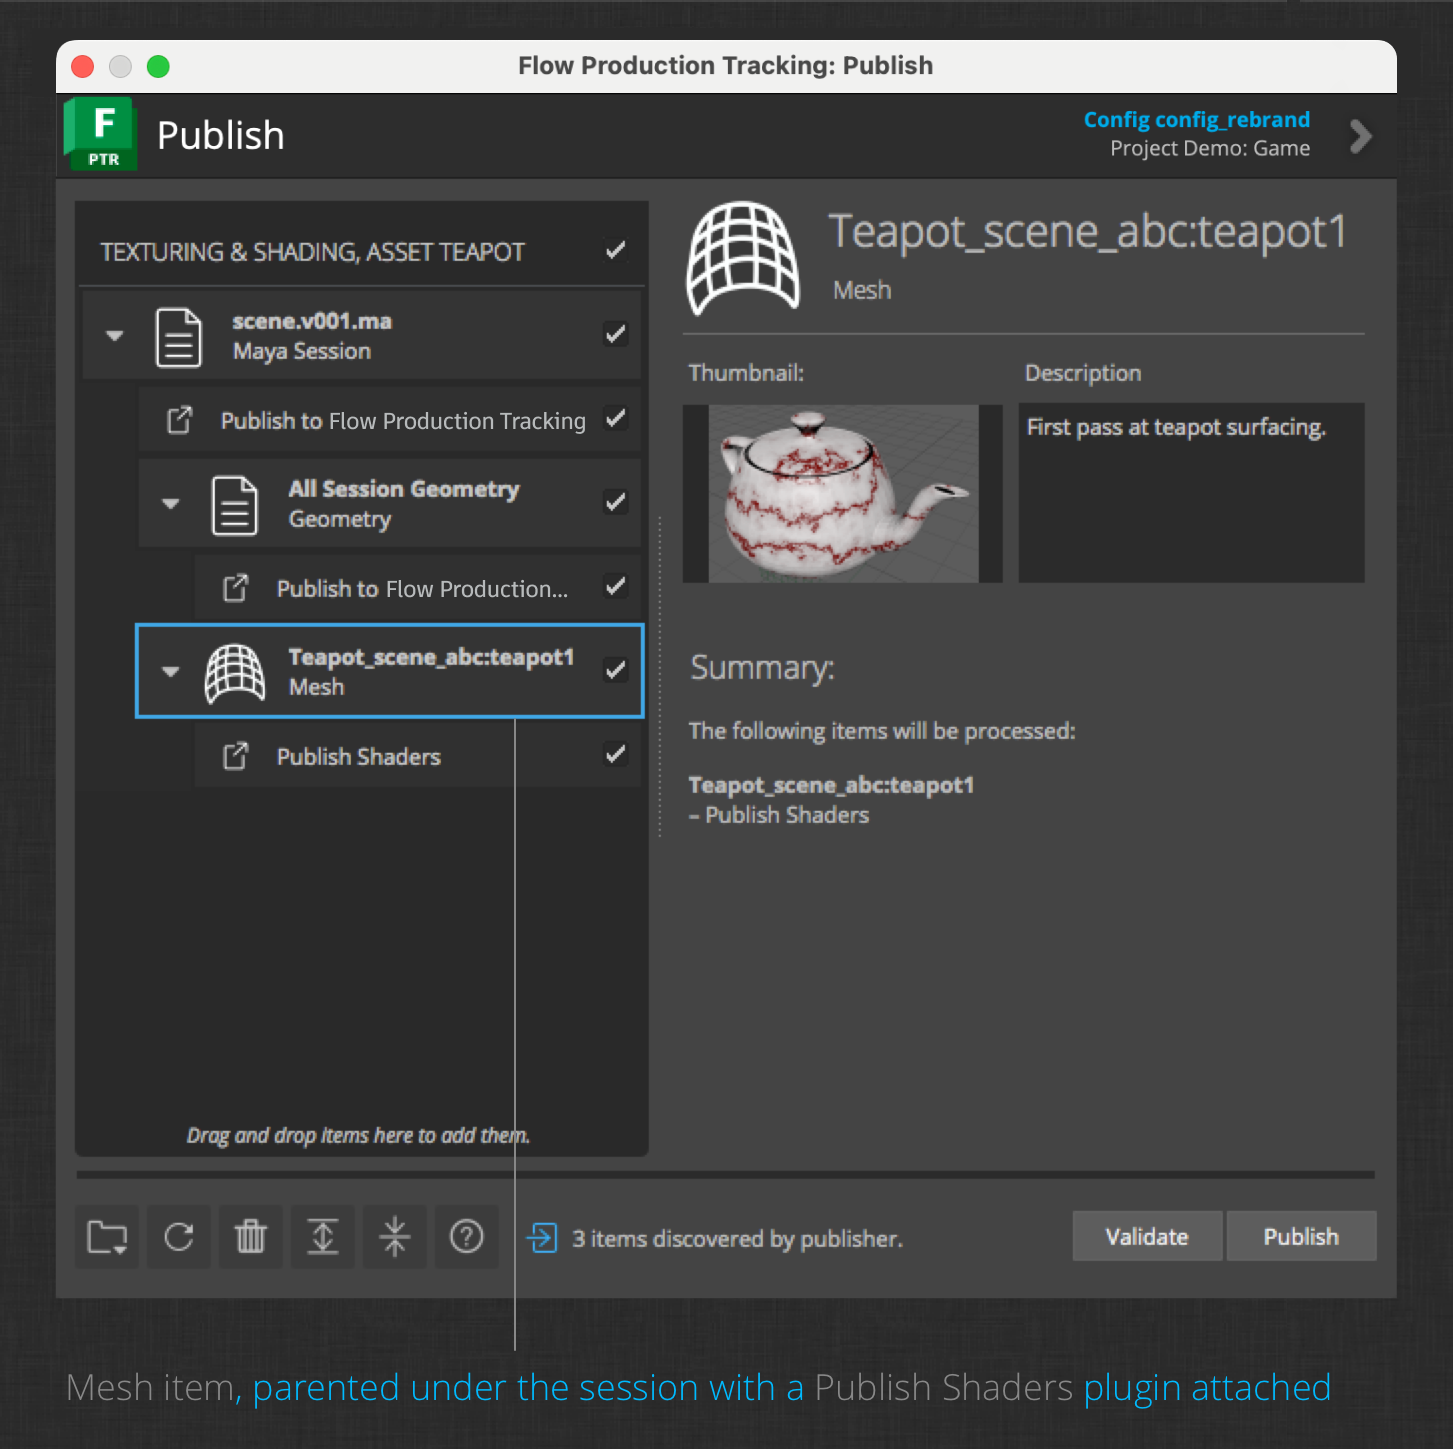
Task: Click the Project Demo: Game text
Action: pyautogui.click(x=1210, y=149)
